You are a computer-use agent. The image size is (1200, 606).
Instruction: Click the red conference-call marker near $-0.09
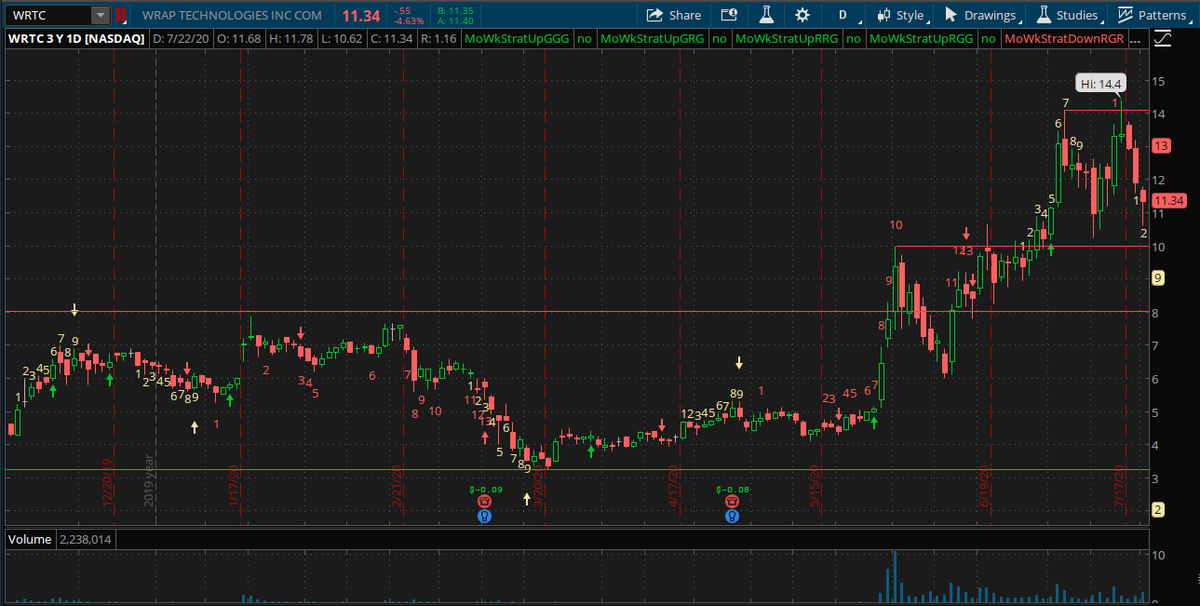(484, 500)
